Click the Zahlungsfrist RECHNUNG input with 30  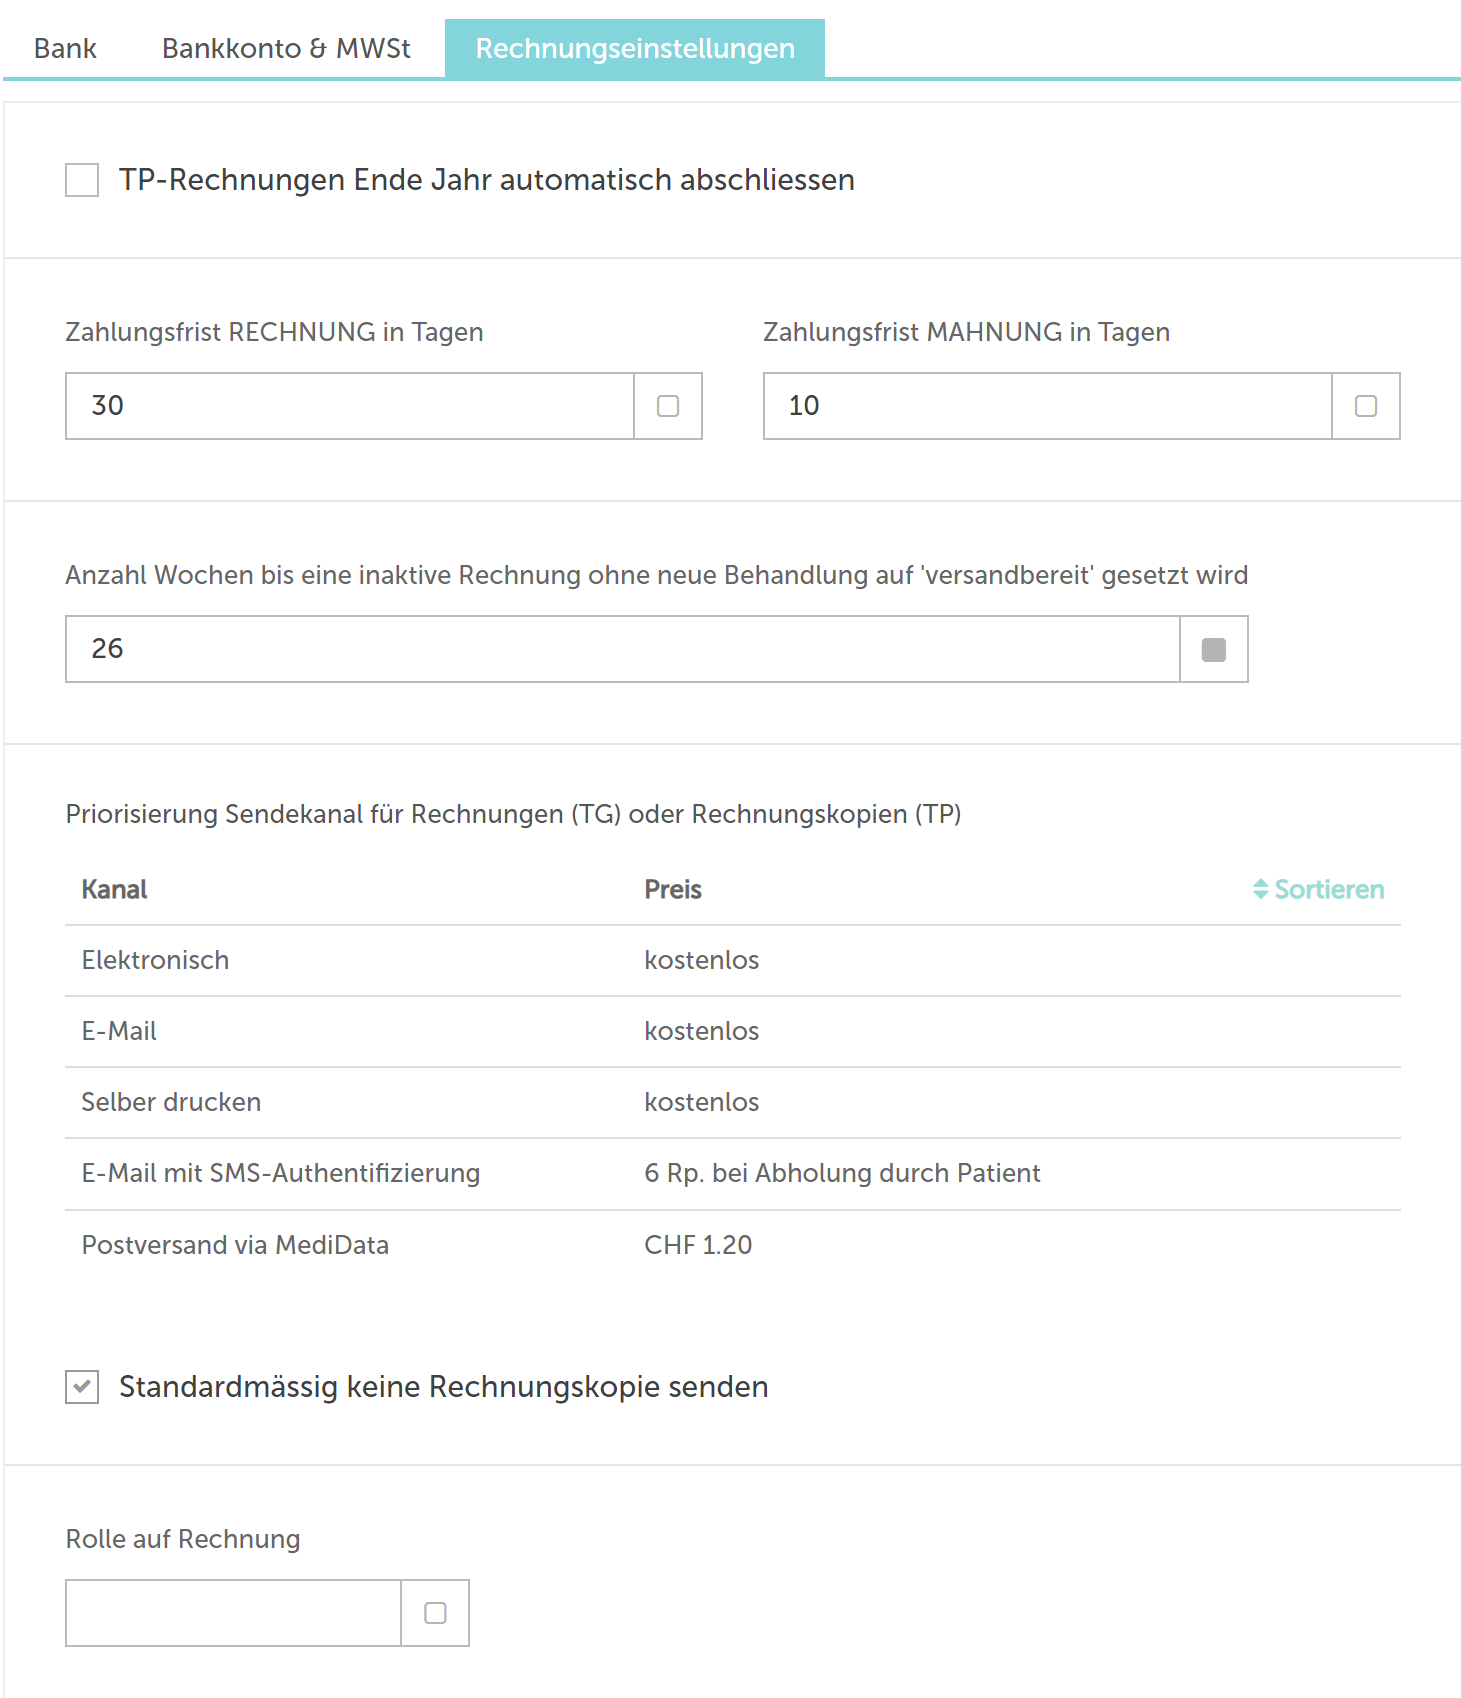[350, 406]
